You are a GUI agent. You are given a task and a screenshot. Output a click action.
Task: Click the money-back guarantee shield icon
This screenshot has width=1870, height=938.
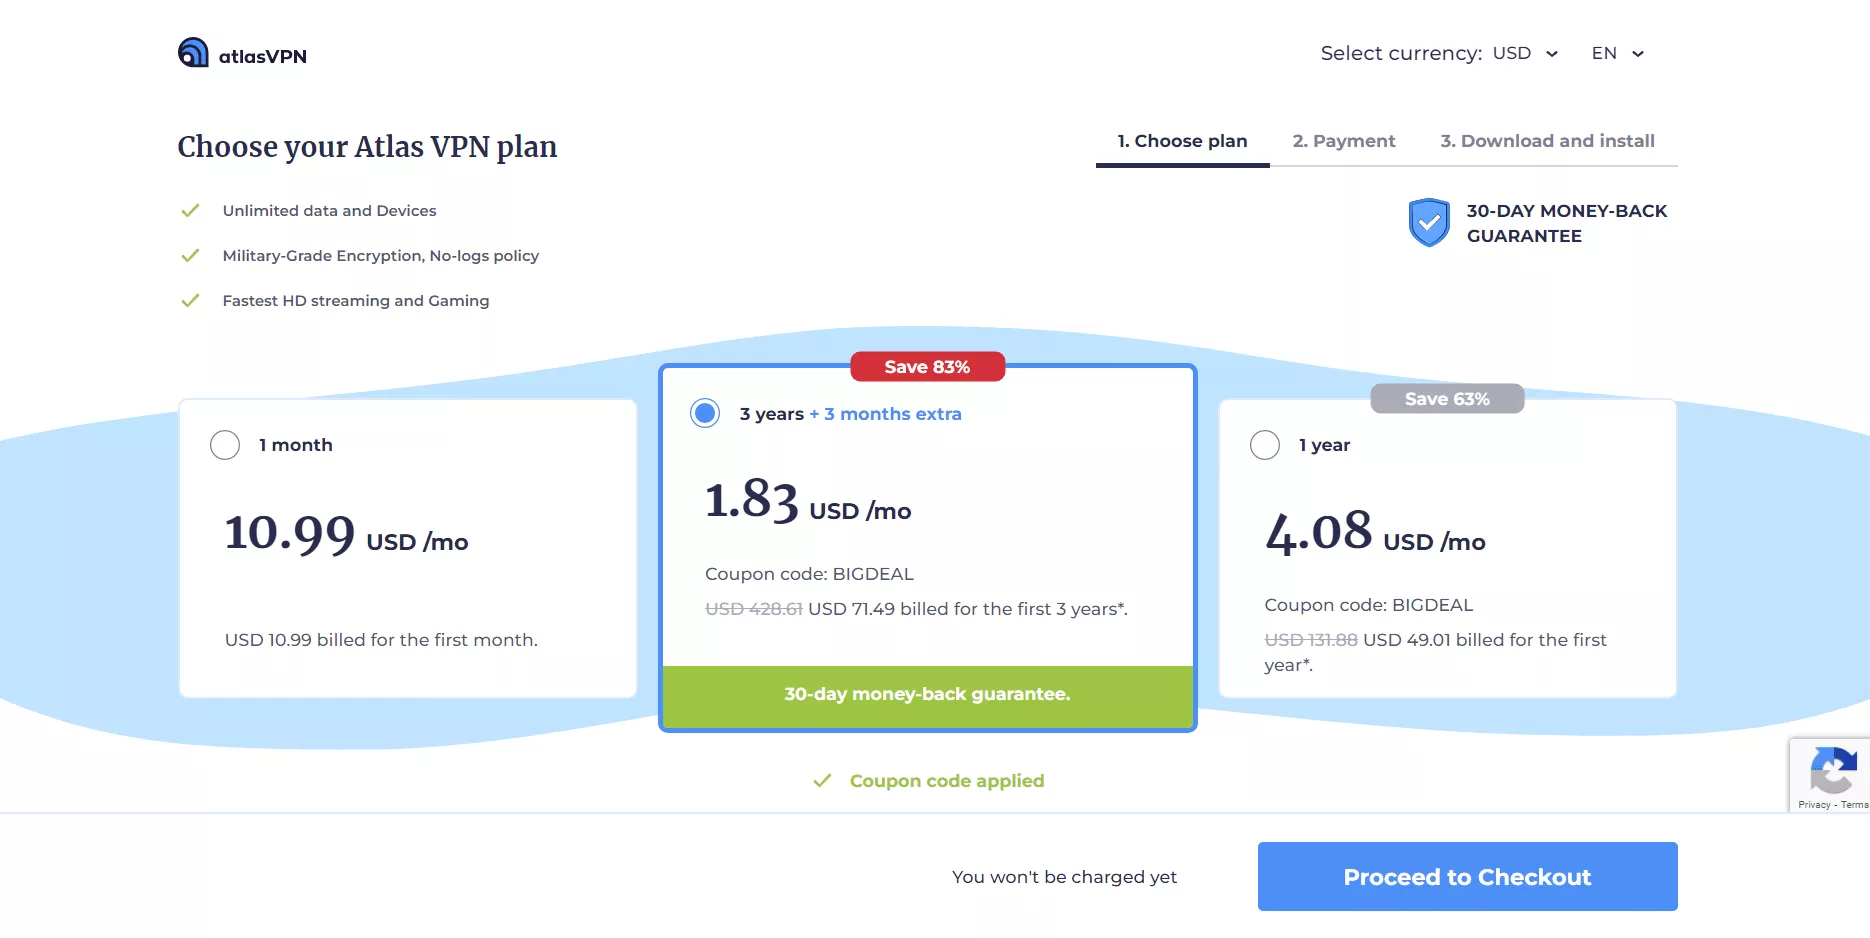pos(1429,222)
